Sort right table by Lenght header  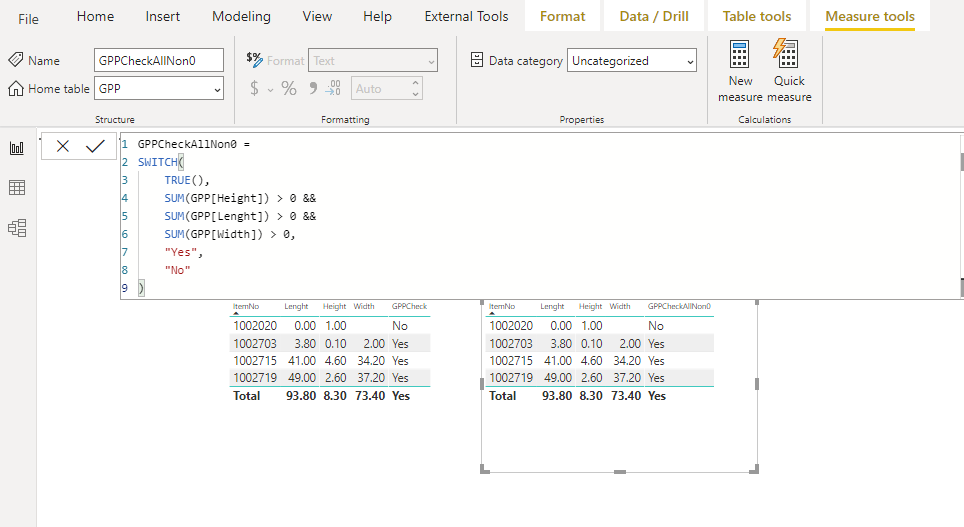(552, 306)
